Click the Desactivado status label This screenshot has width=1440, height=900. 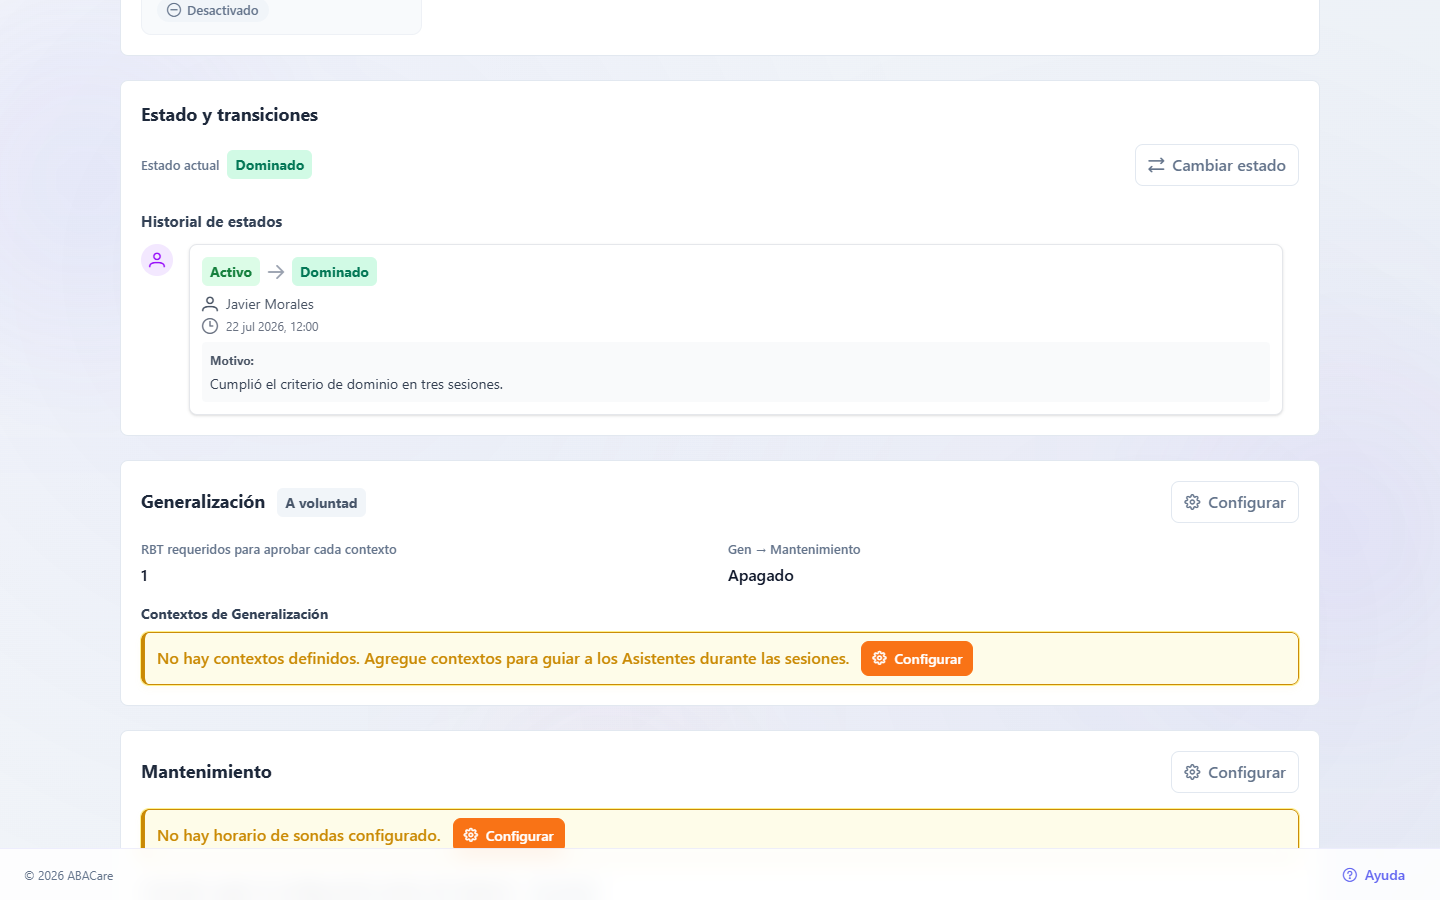point(222,10)
